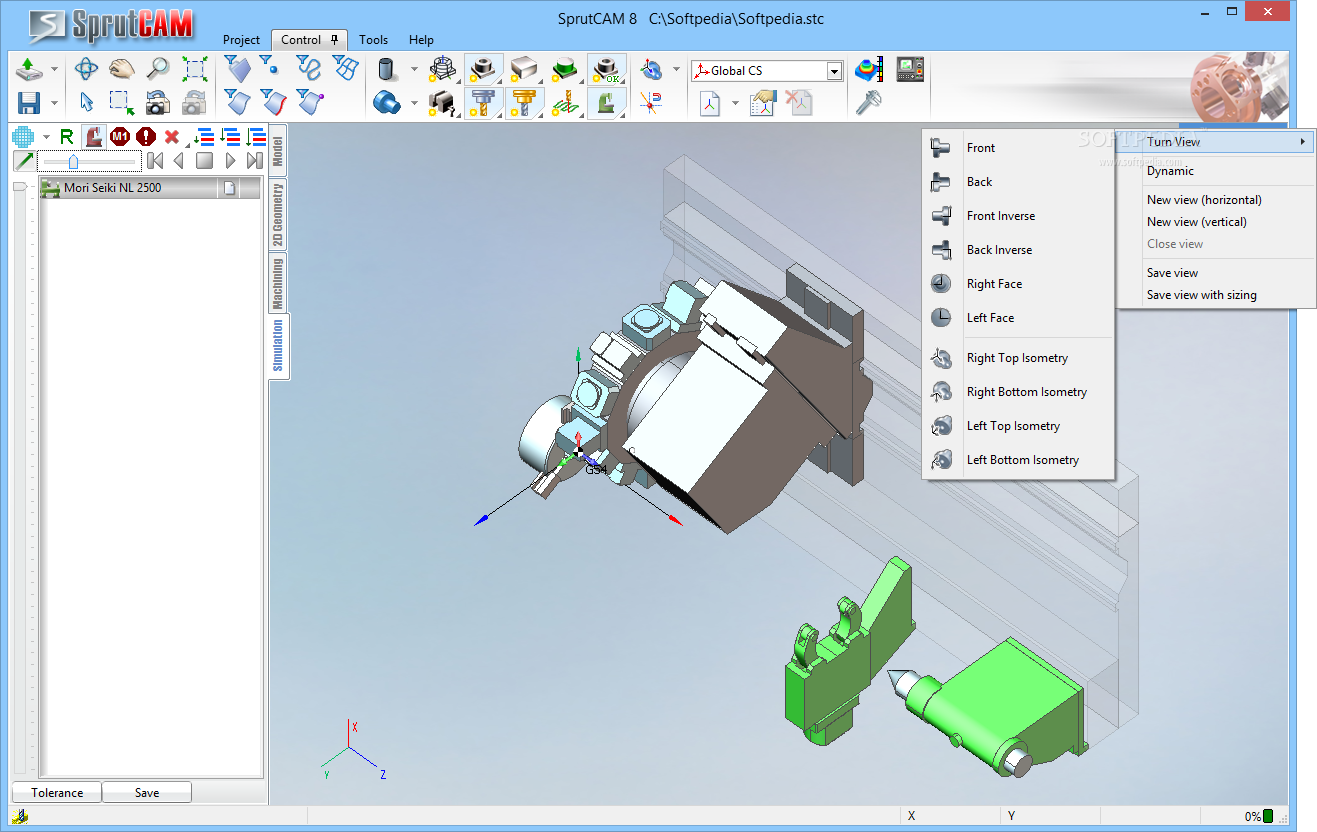
Task: Click the document icon in Mori Seiki row
Action: click(x=229, y=188)
